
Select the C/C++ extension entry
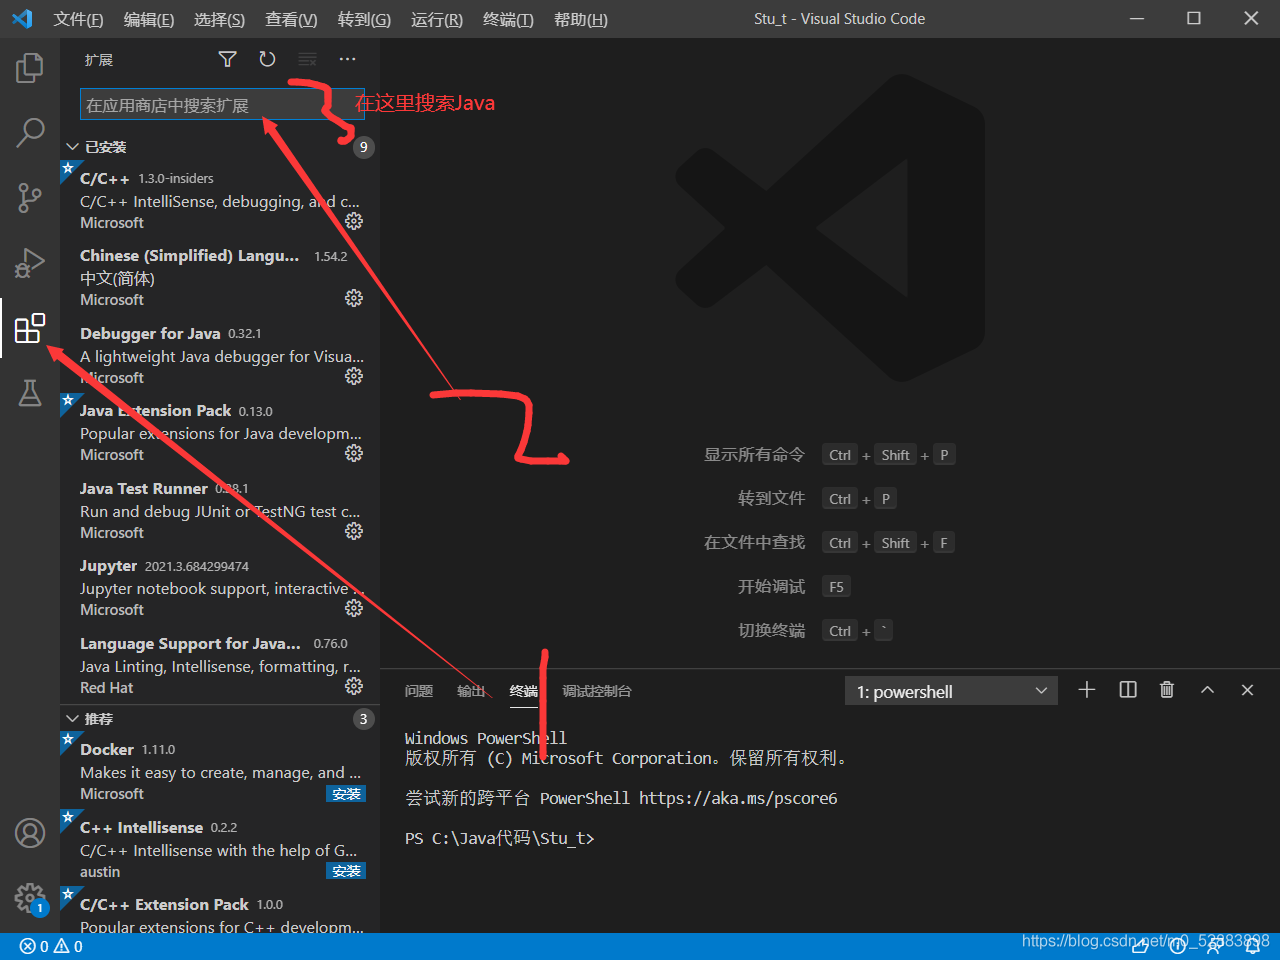220,200
